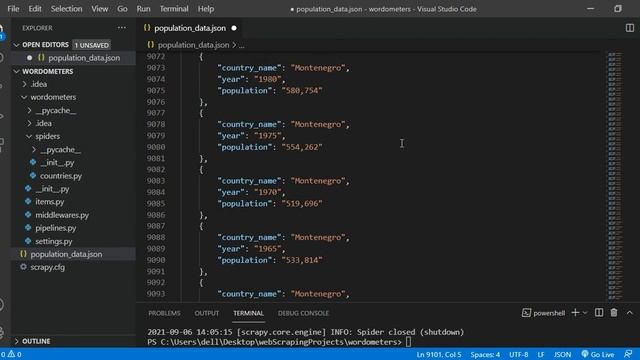Image resolution: width=640 pixels, height=360 pixels.
Task: Click Python icon beside pipelines.py
Action: [x=28, y=228]
